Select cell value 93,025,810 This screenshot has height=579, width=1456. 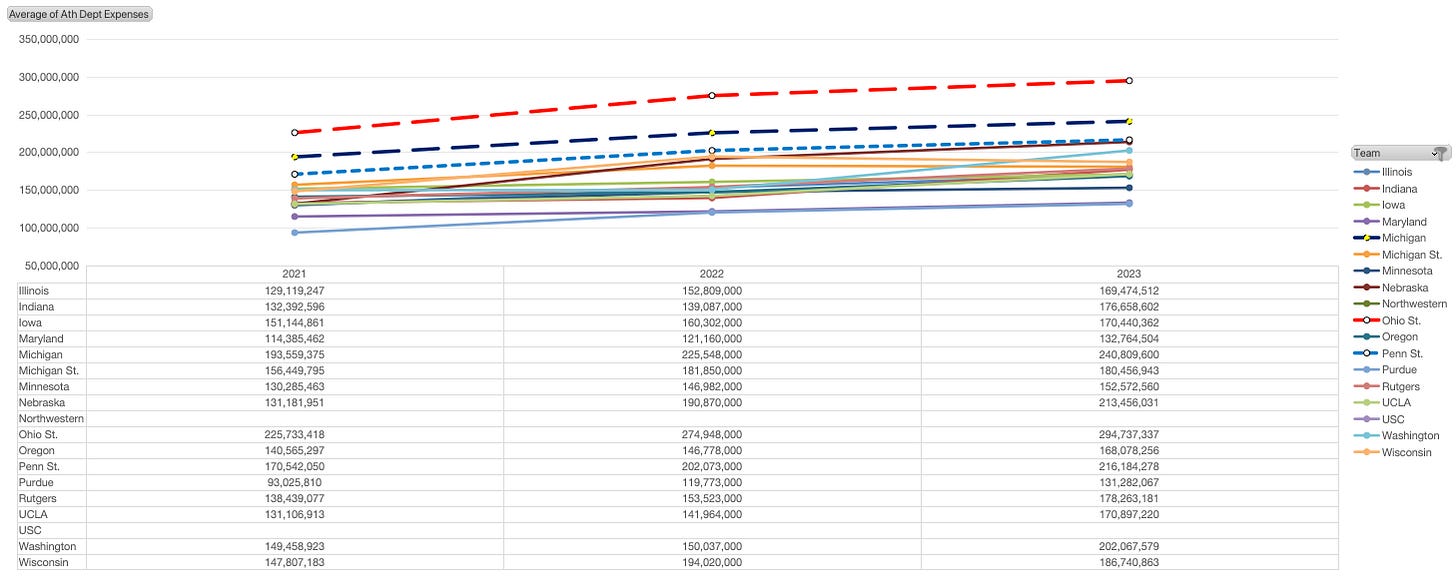(294, 482)
